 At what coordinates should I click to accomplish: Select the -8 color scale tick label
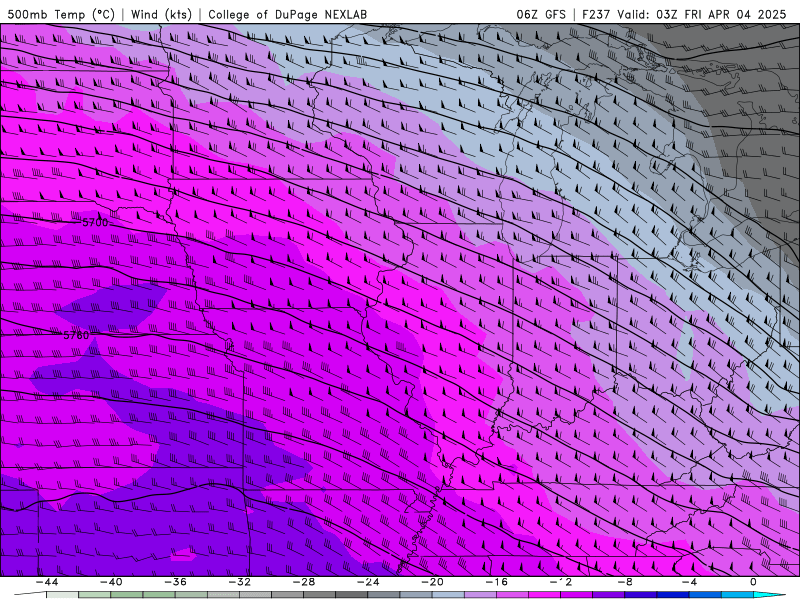point(625,582)
